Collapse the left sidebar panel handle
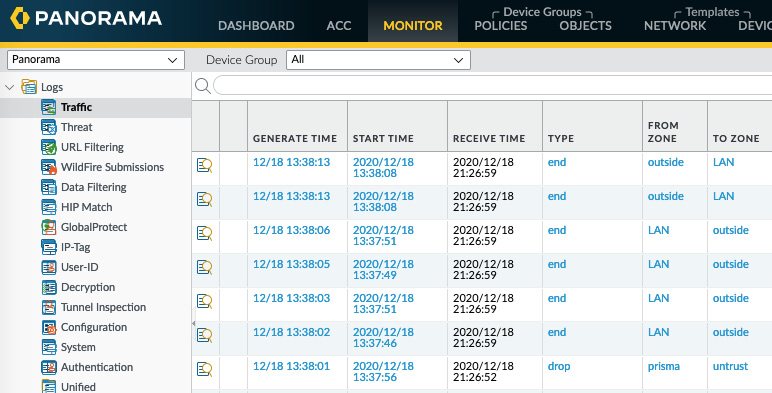This screenshot has width=772, height=393. [193, 324]
